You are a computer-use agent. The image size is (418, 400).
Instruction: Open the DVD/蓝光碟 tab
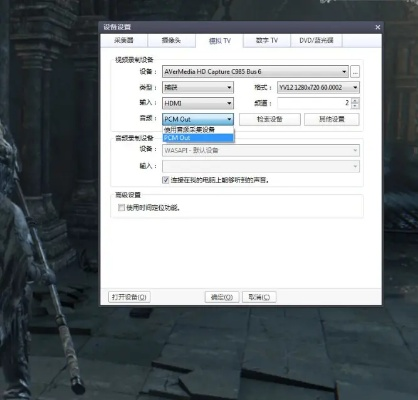tap(316, 41)
